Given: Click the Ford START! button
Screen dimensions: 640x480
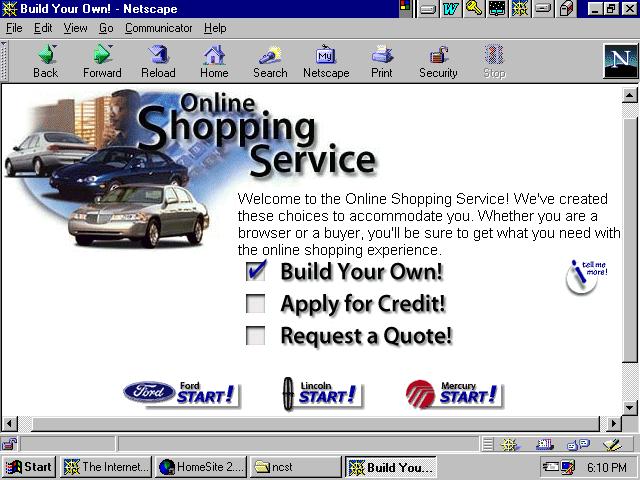Looking at the screenshot, I should click(181, 393).
